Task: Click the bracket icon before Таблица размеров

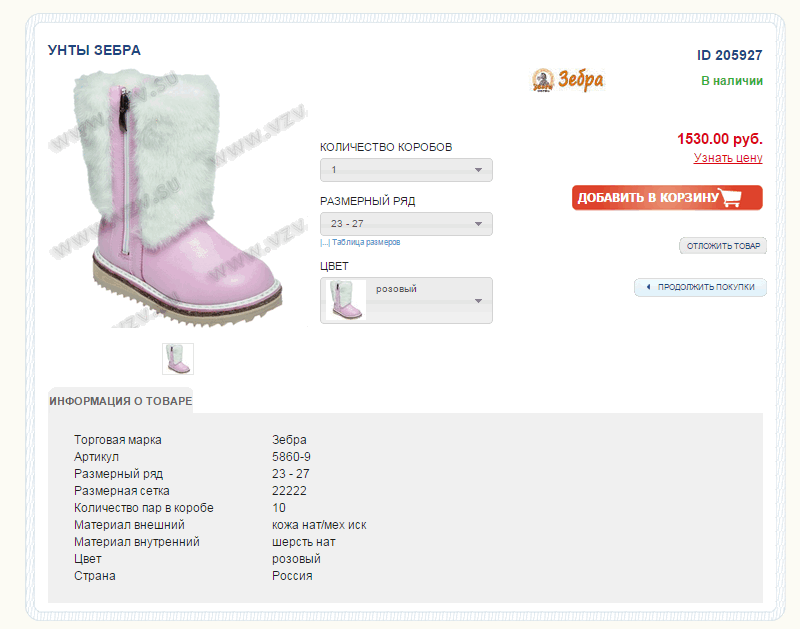Action: [x=324, y=243]
